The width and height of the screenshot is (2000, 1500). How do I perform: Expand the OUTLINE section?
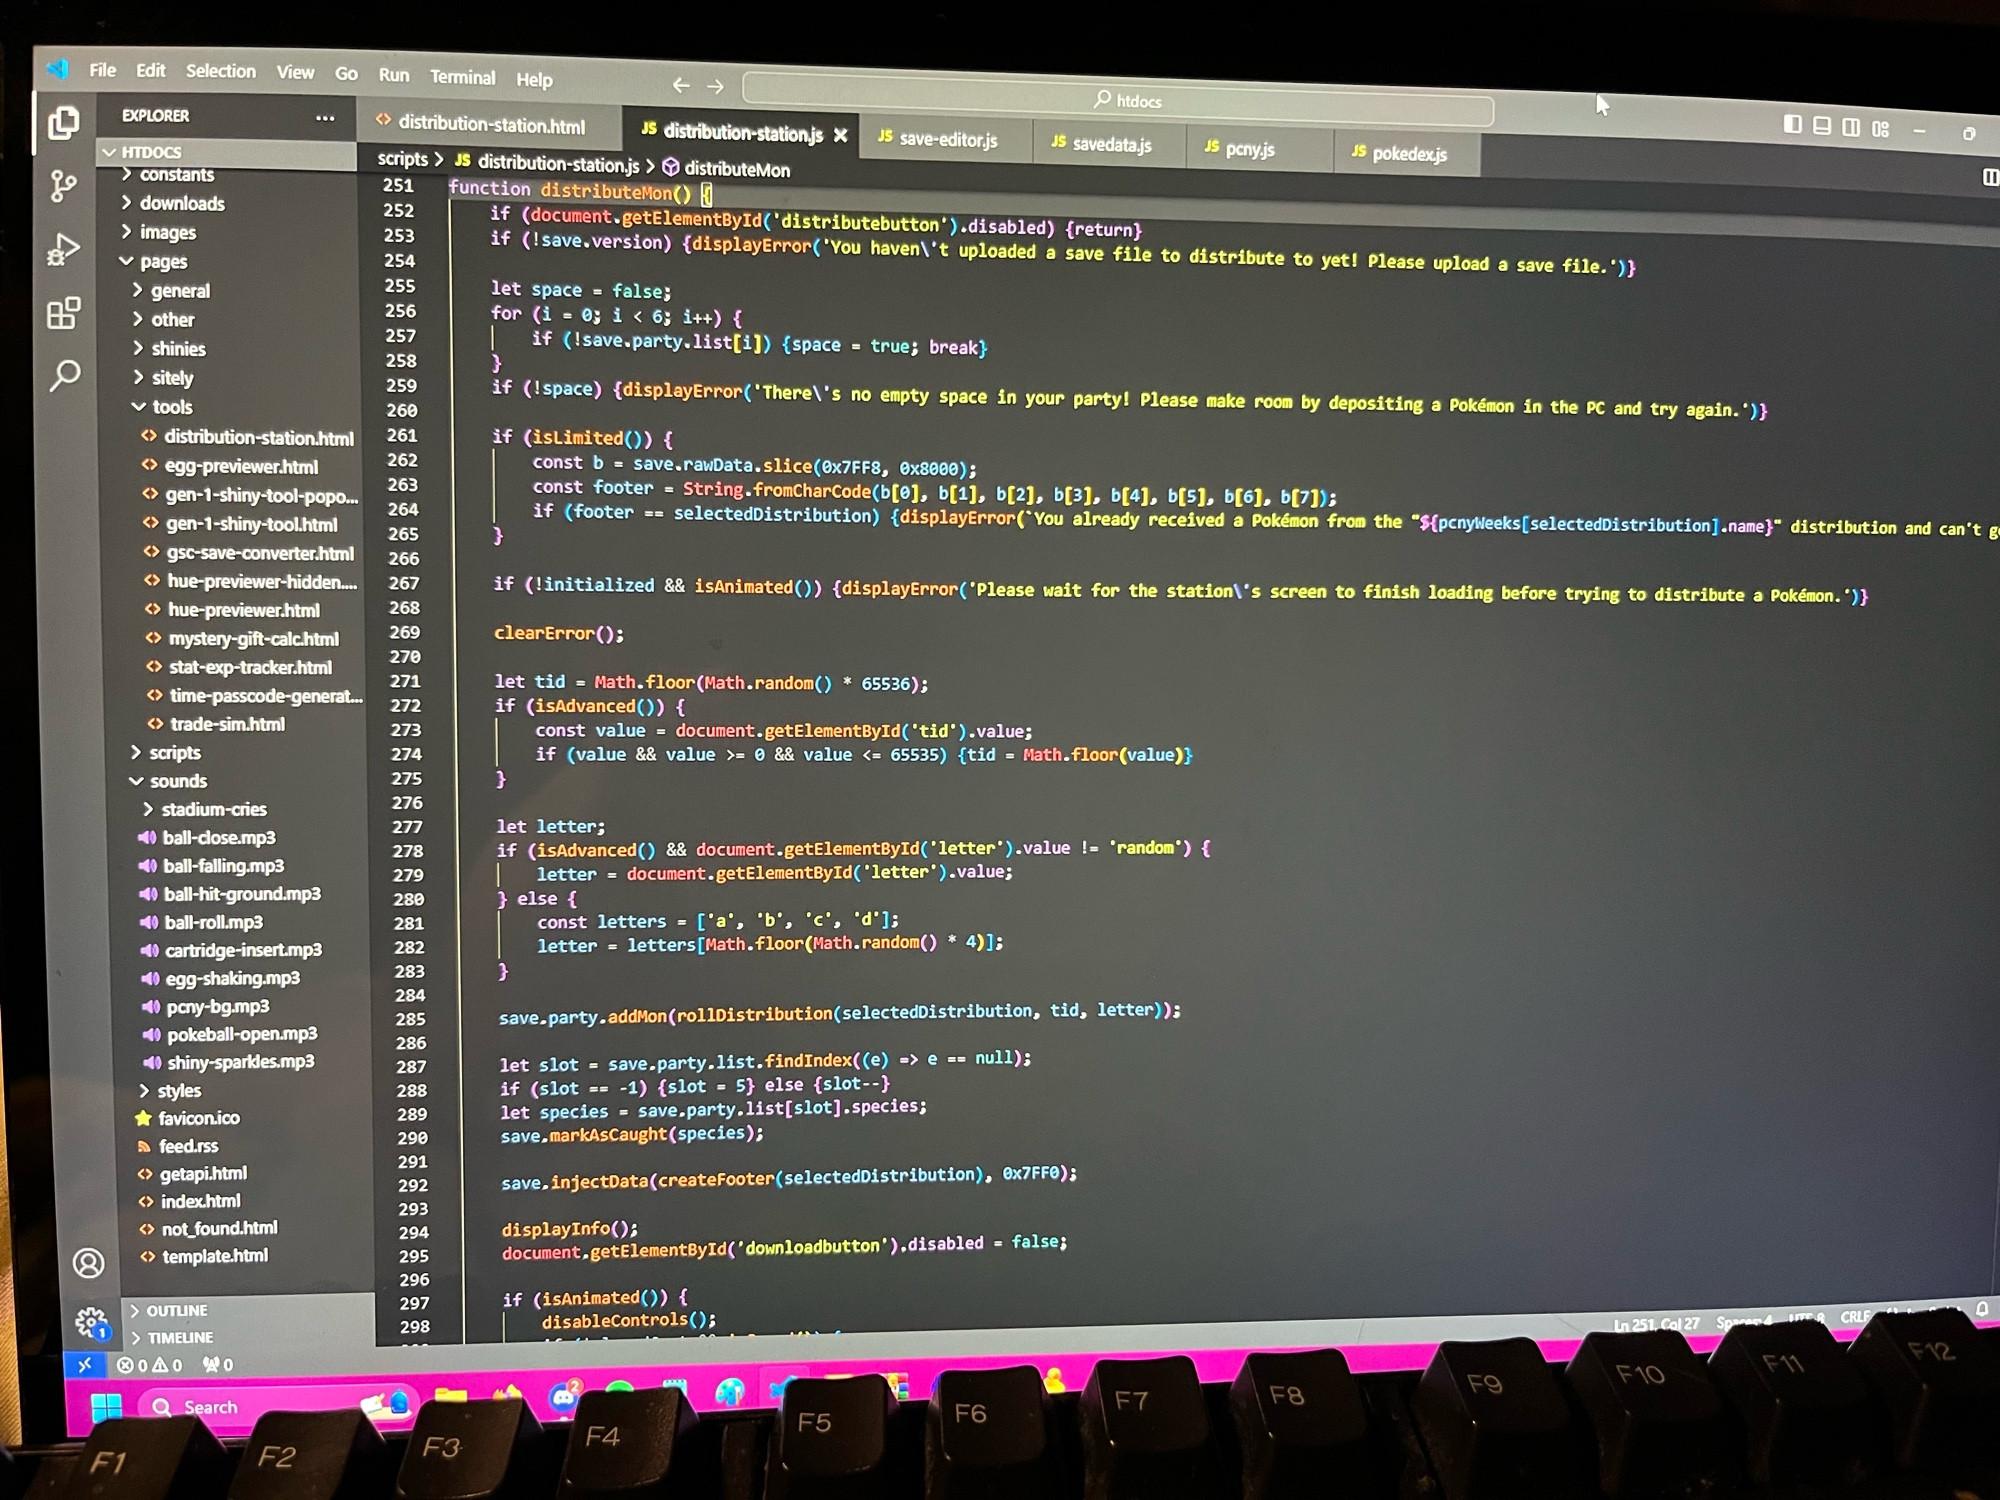(x=168, y=1311)
